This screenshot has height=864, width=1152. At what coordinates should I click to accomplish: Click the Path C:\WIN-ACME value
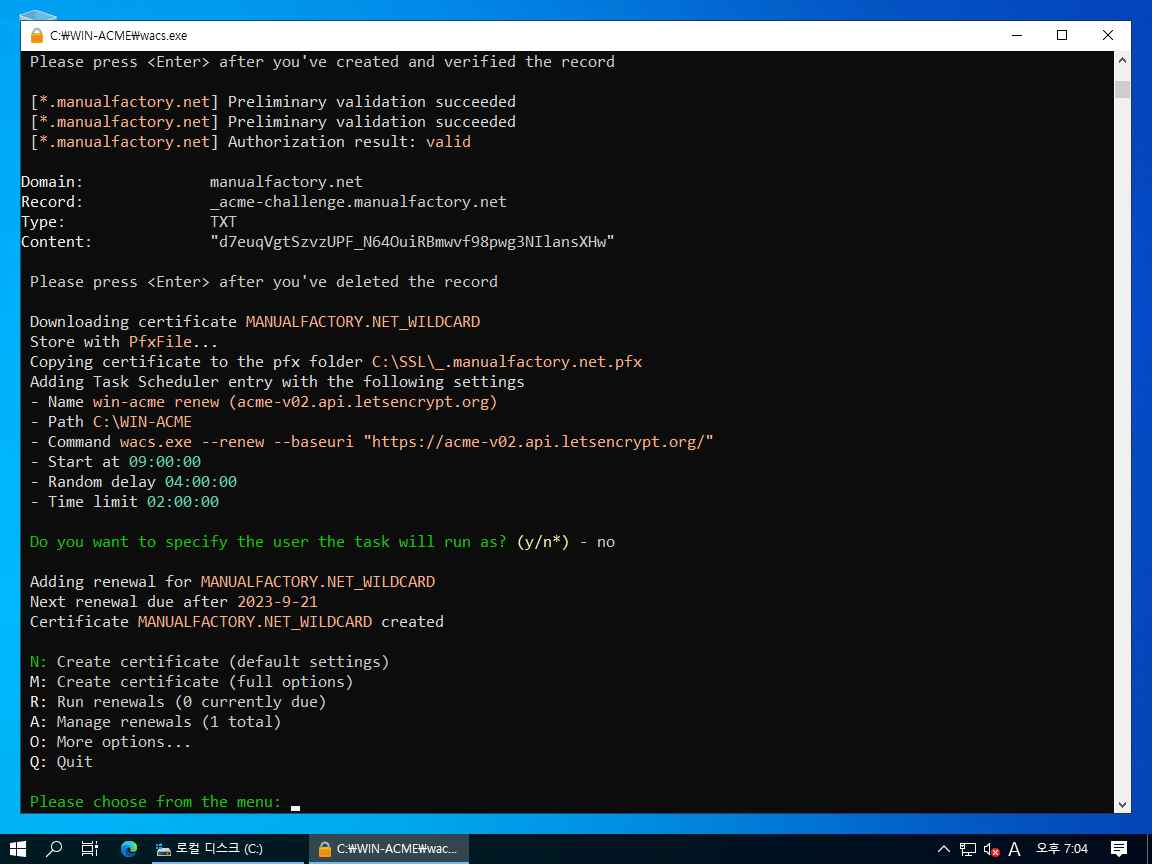point(143,422)
